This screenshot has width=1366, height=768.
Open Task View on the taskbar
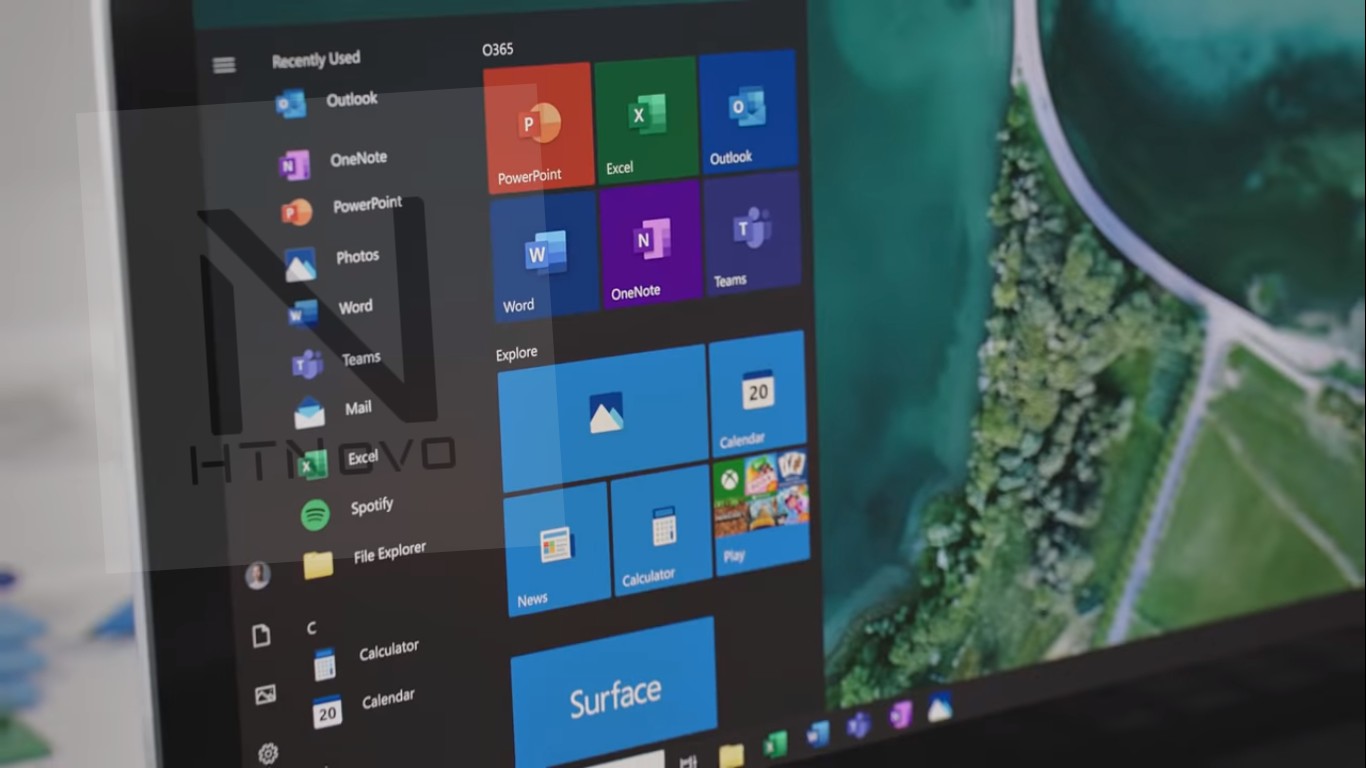pos(688,761)
